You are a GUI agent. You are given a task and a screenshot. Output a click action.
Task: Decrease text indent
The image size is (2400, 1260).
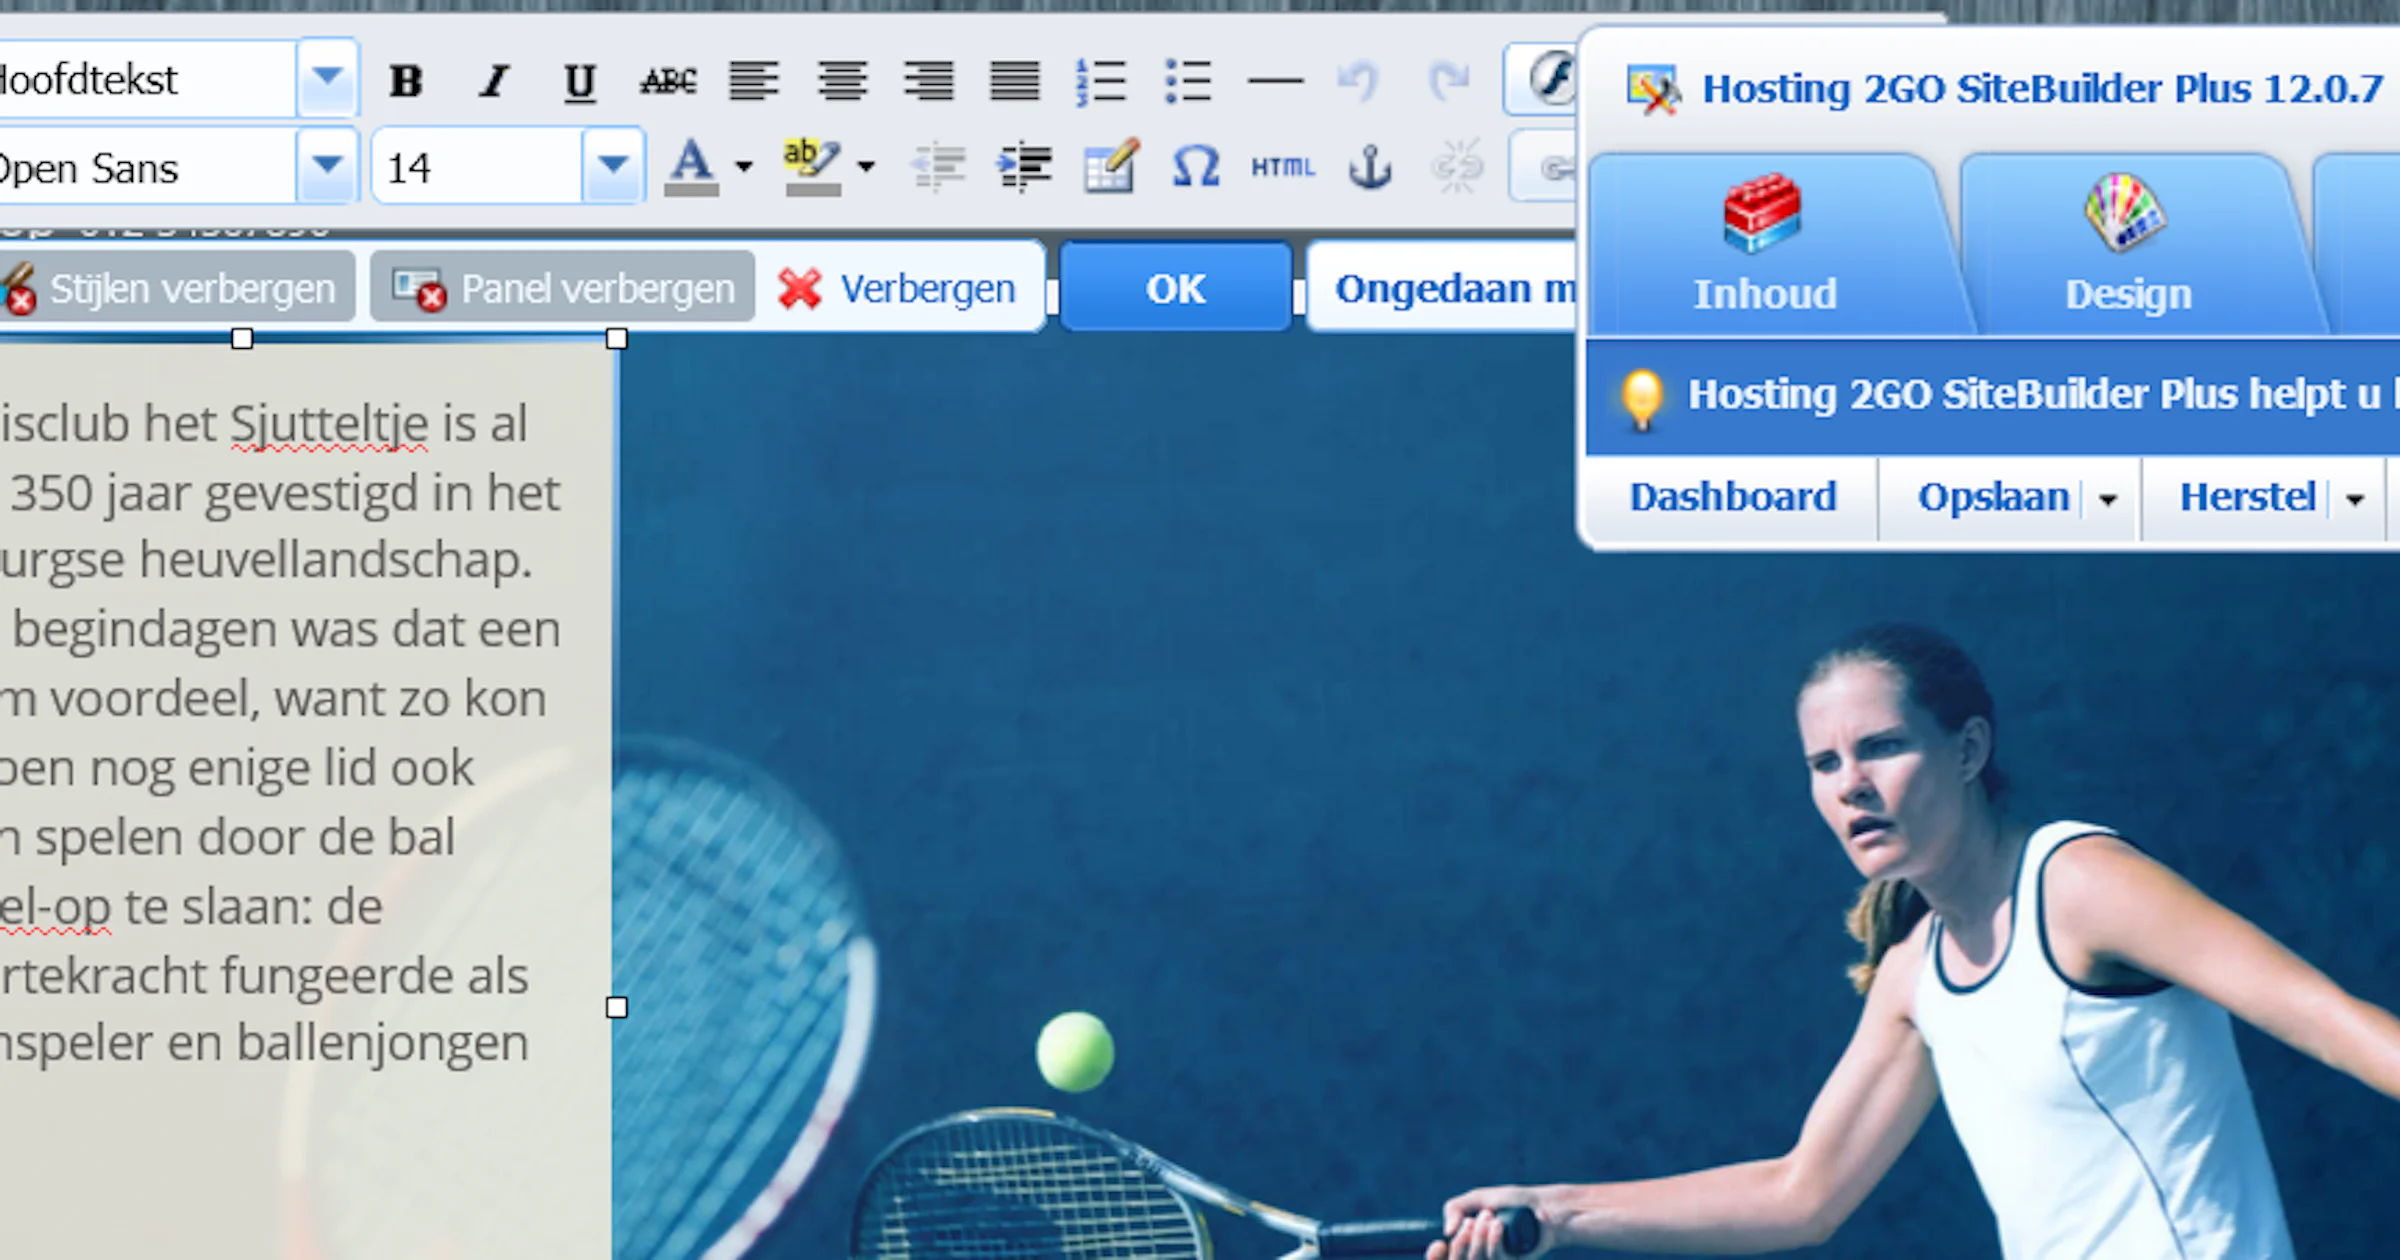(x=938, y=167)
